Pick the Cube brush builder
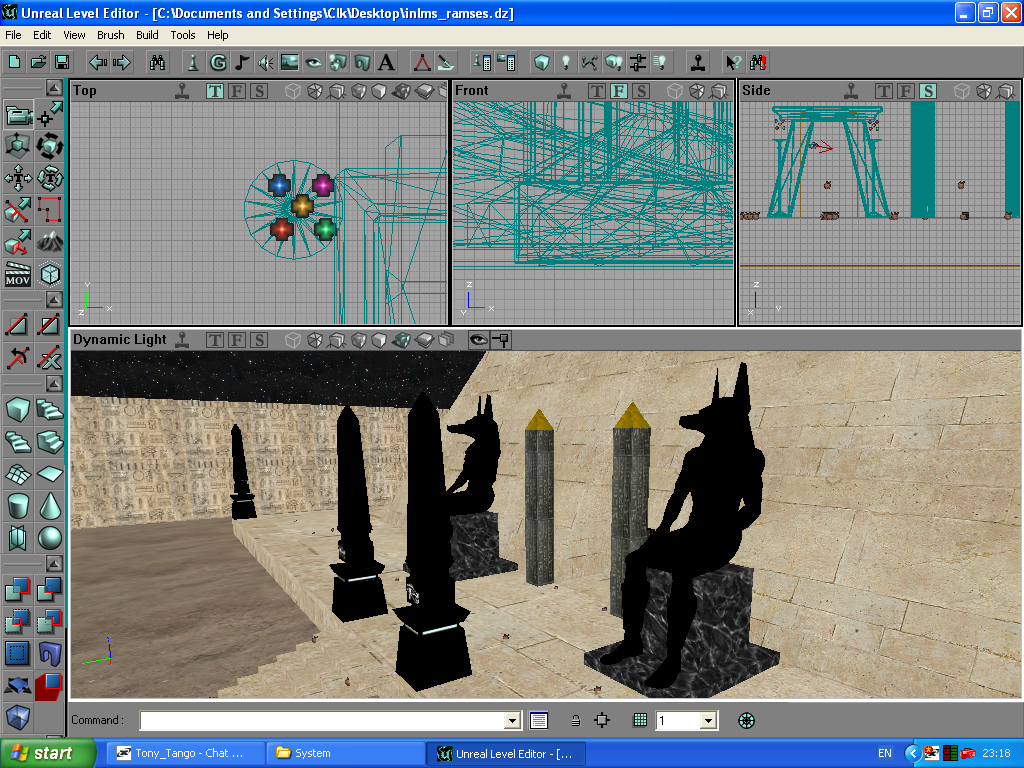 click(x=18, y=410)
